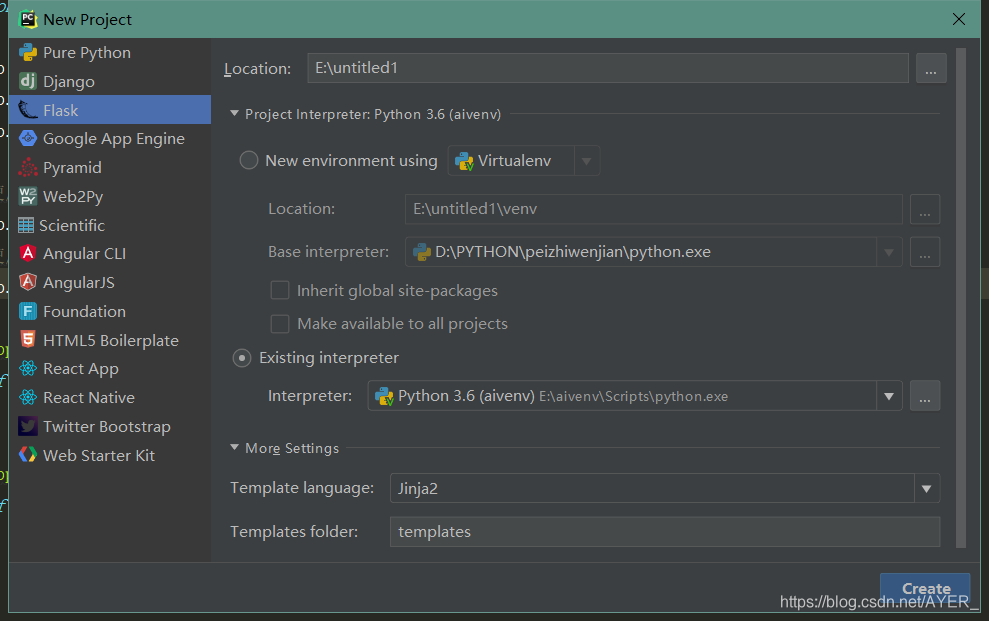Enable Inherit global site-packages checkbox
Image resolution: width=989 pixels, height=621 pixels.
pos(279,290)
